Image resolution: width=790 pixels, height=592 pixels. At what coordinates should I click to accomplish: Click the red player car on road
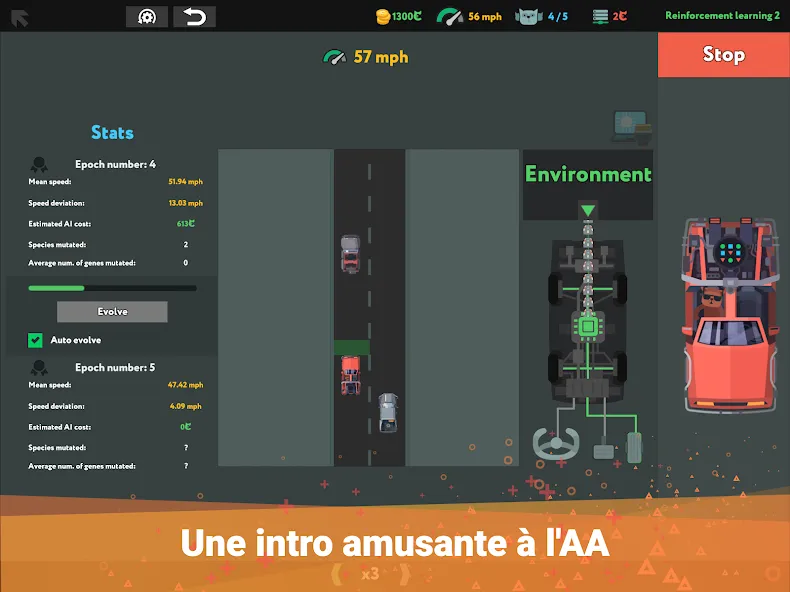coord(350,375)
